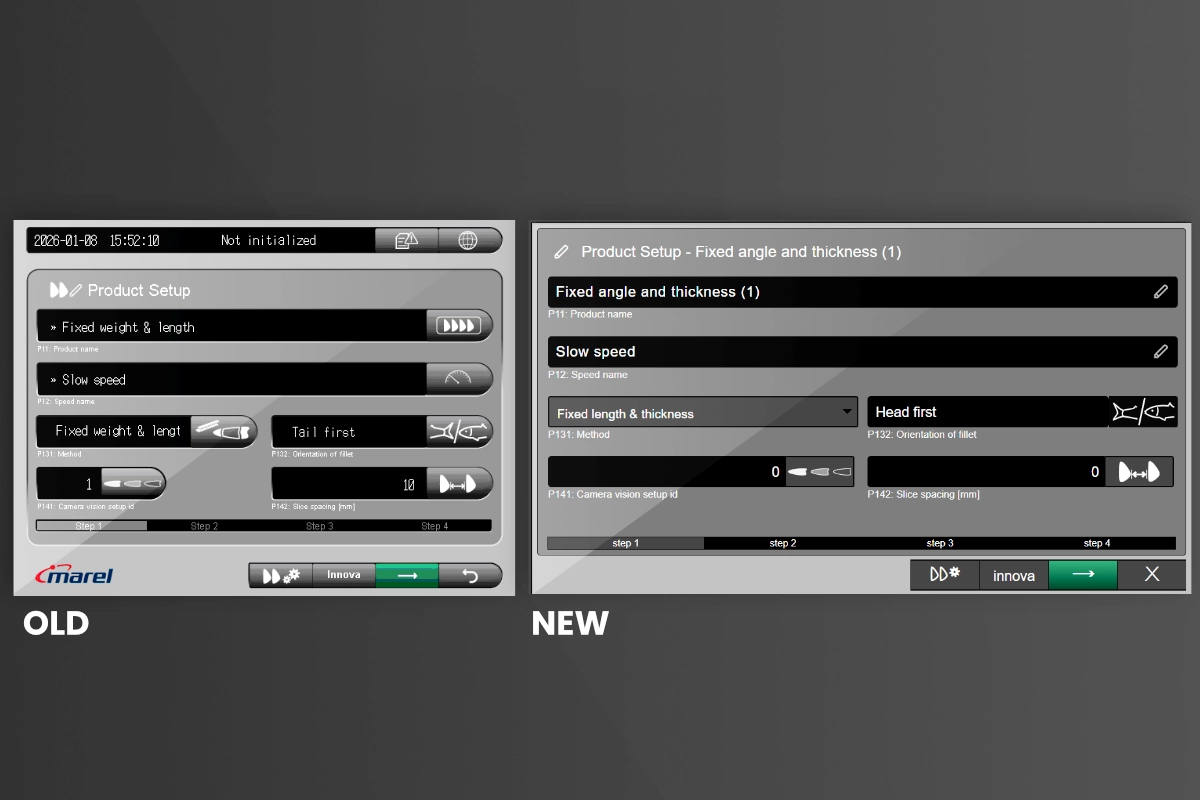Screen dimensions: 1200x800
Task: Click the globe language icon in old panel
Action: pos(470,240)
